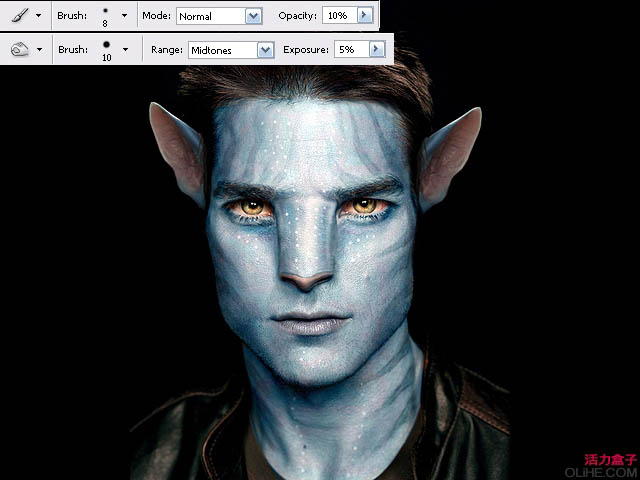Open the Exposure slider arrow
This screenshot has width=640, height=480.
377,49
